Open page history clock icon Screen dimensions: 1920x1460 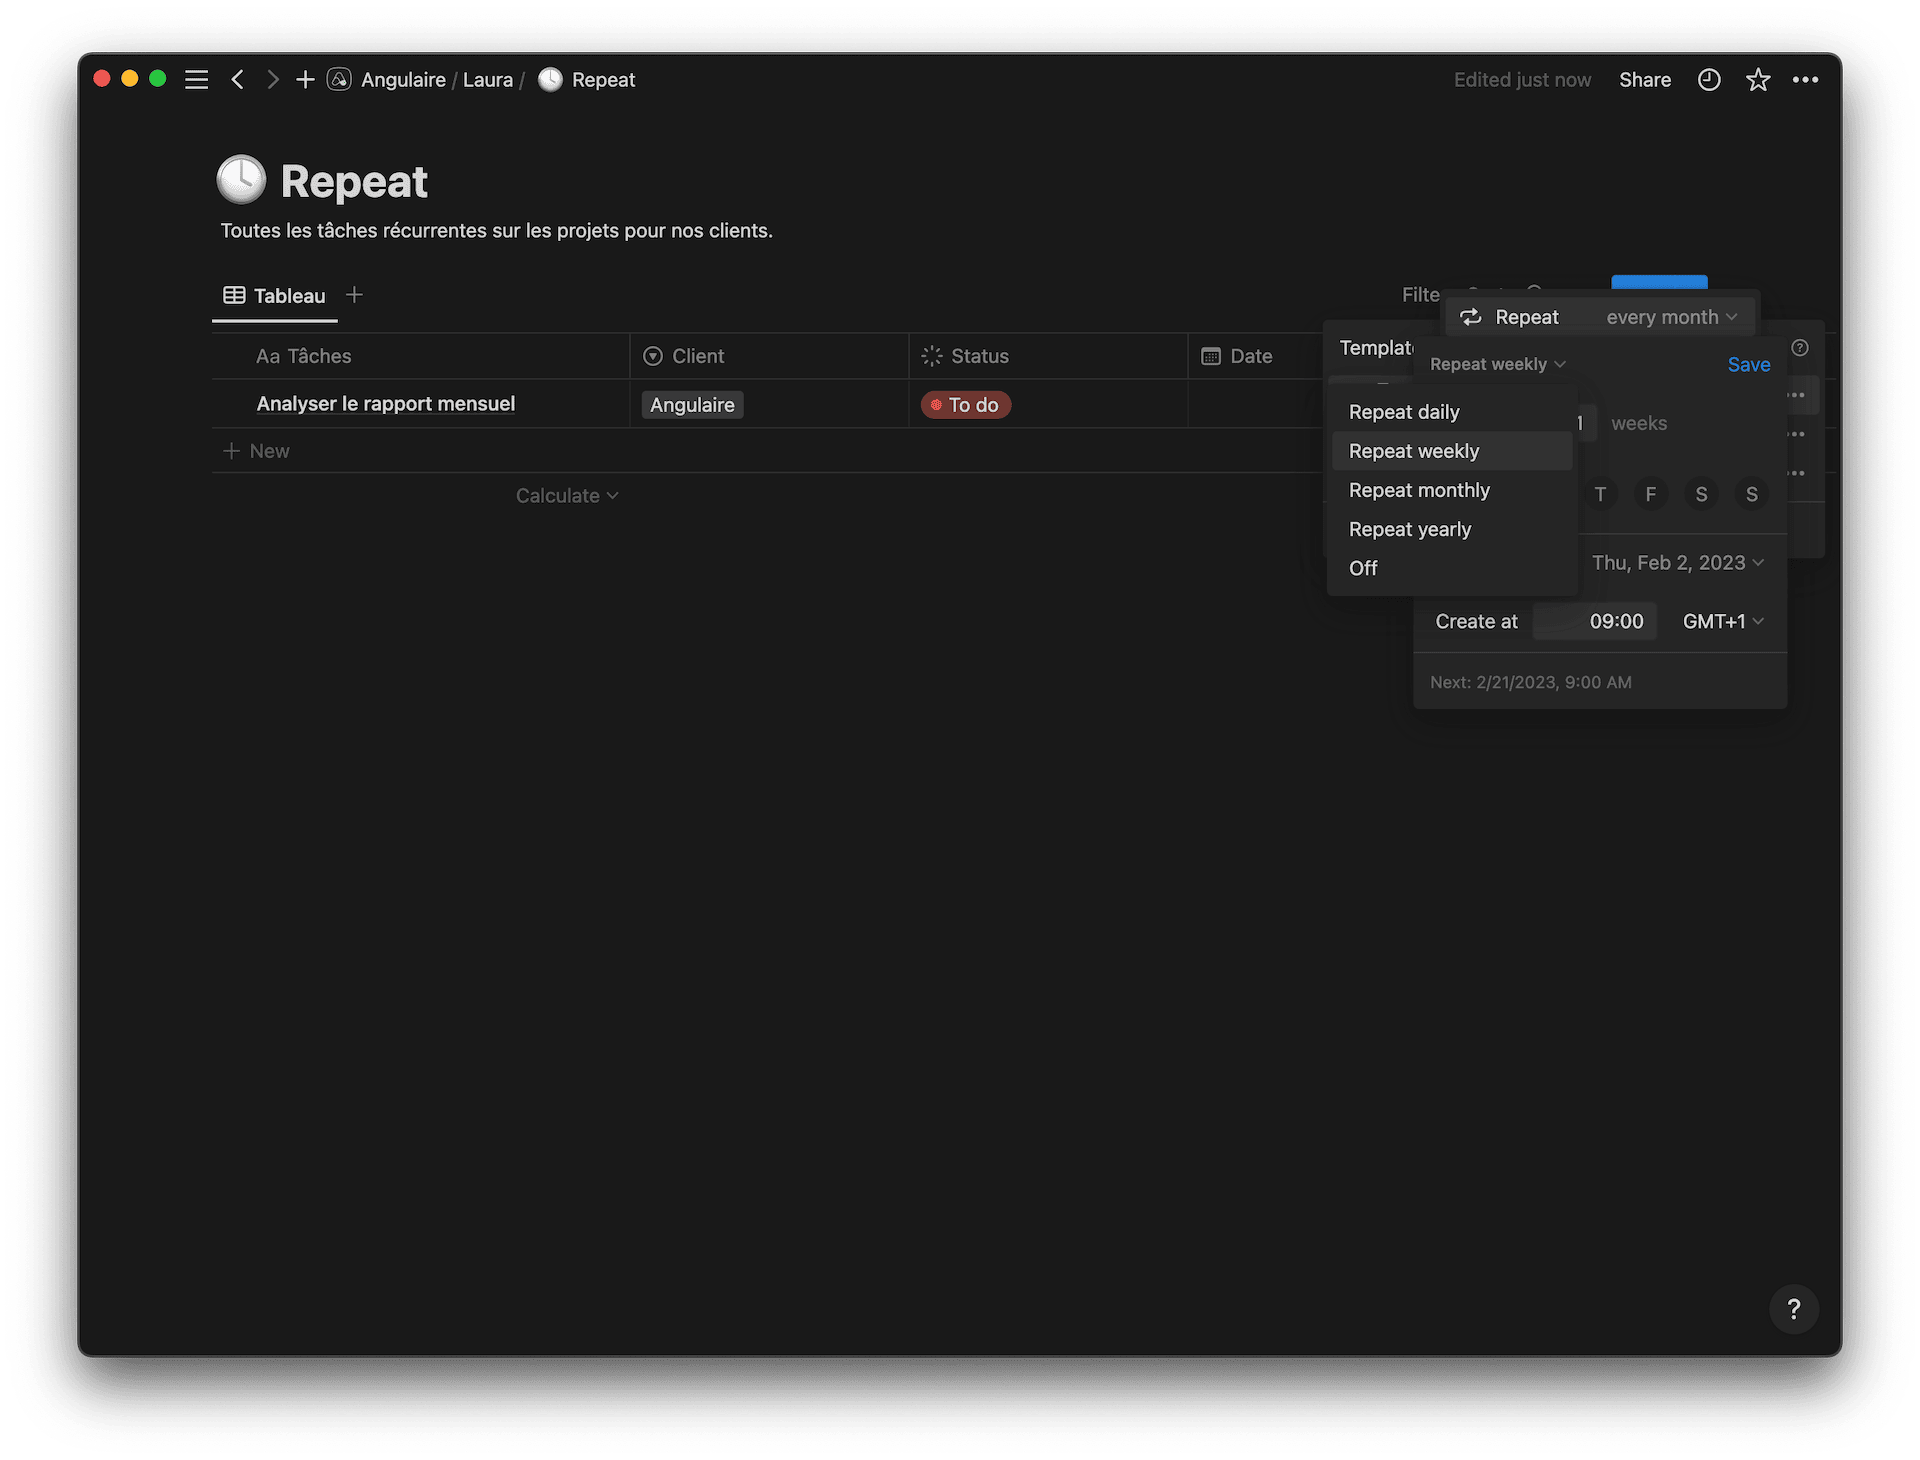click(x=1709, y=80)
